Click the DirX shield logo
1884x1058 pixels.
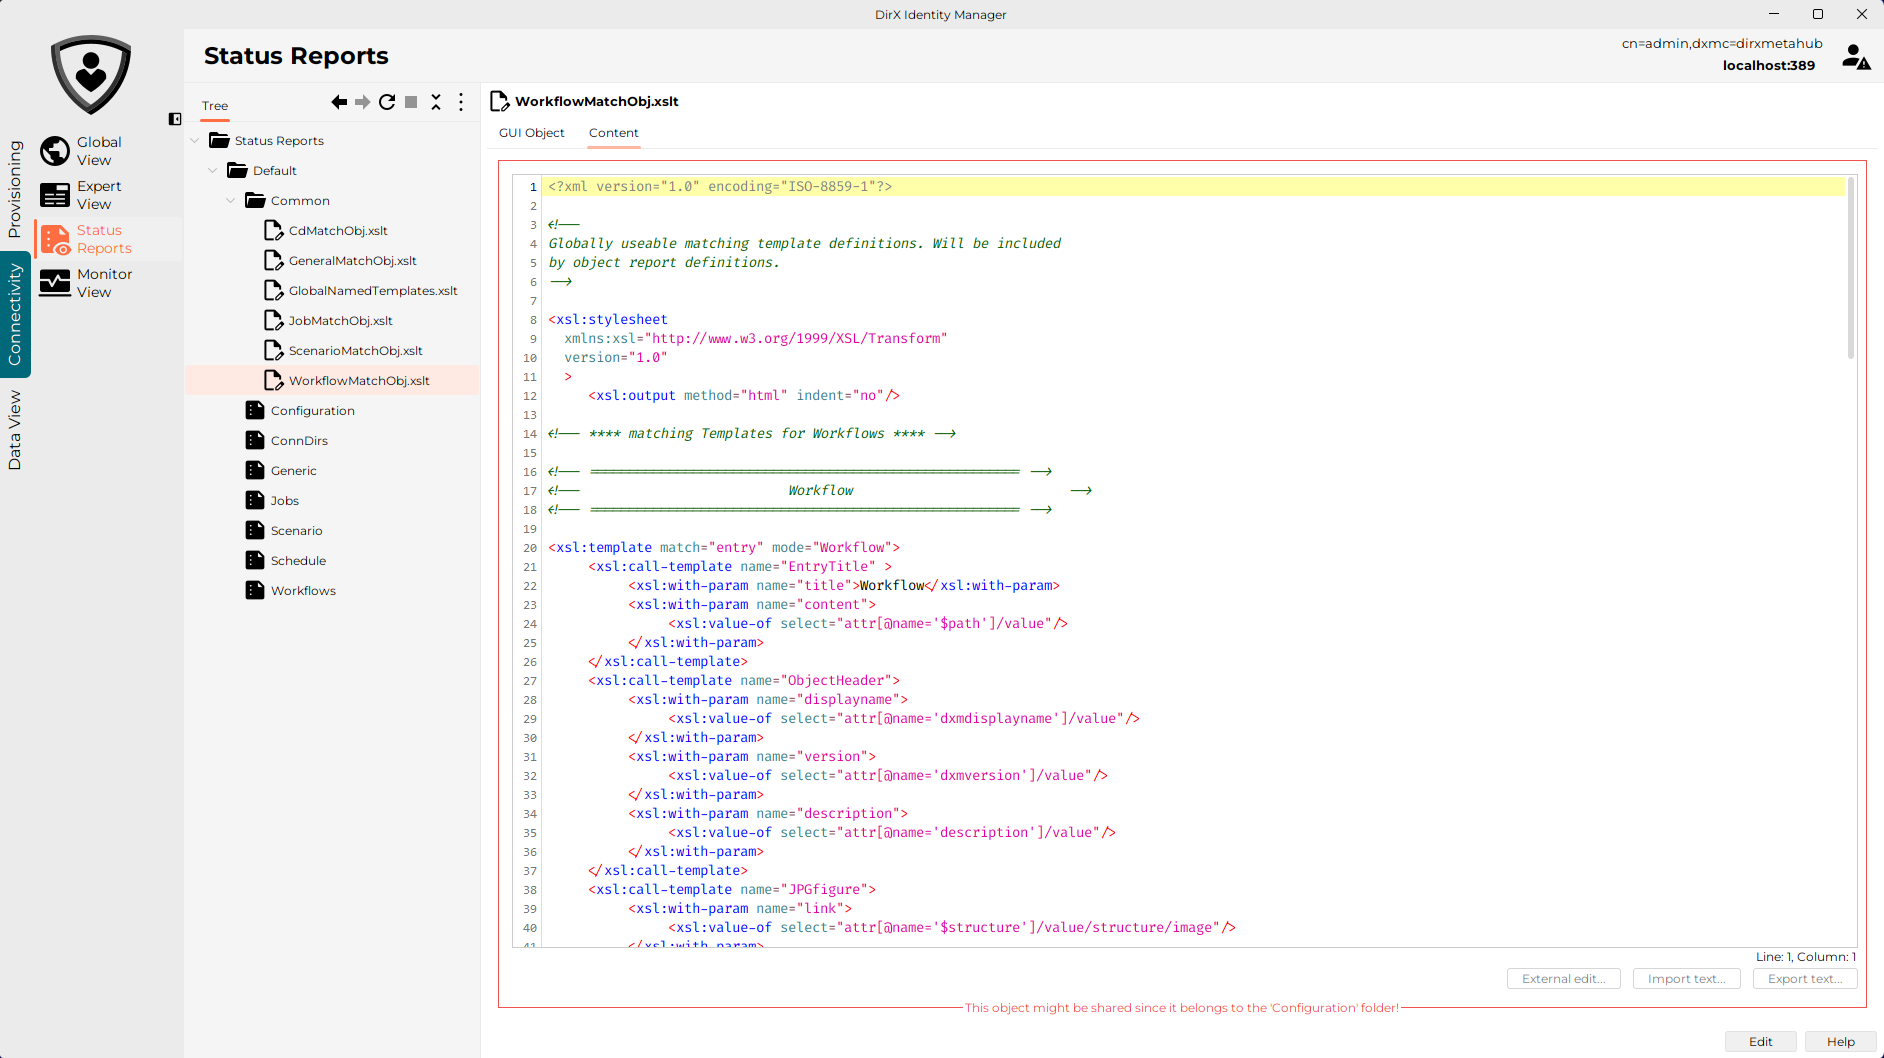click(91, 74)
